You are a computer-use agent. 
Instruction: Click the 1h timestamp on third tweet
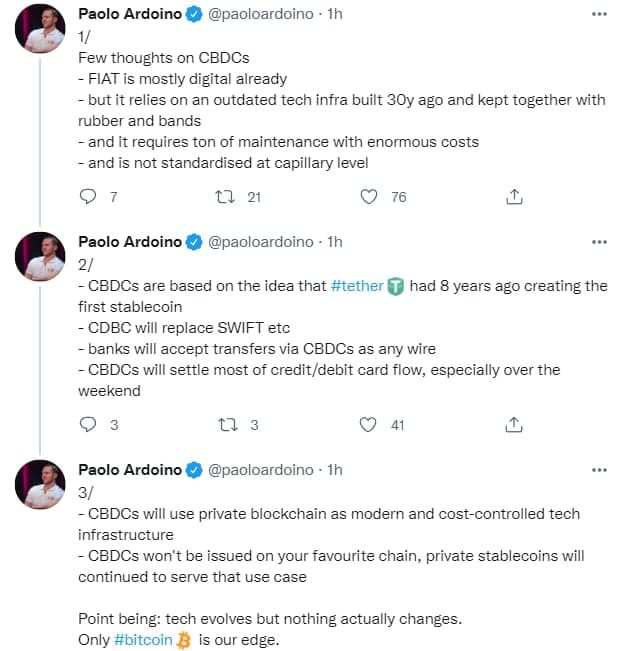coord(335,470)
